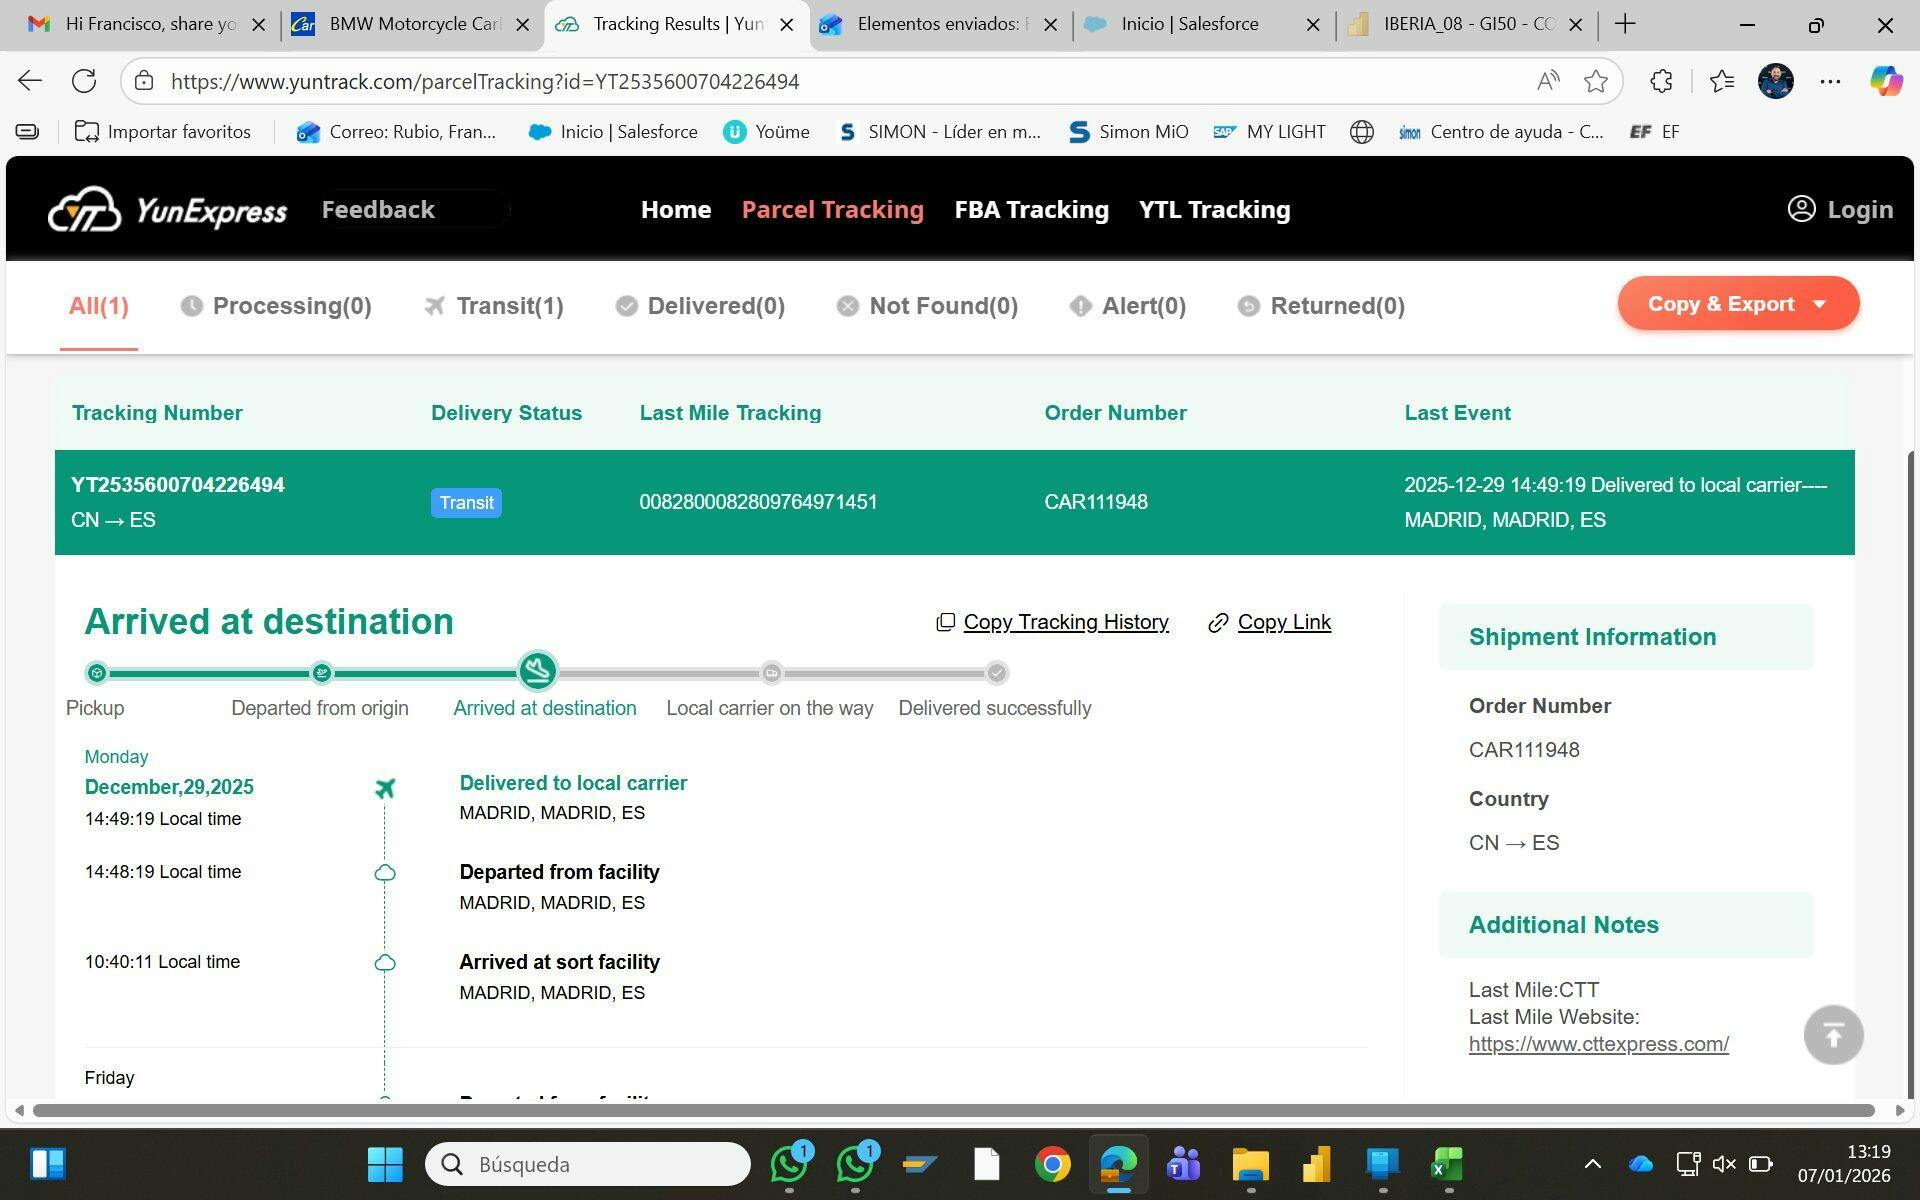
Task: Click the YunExpress cloud logo
Action: click(x=85, y=210)
